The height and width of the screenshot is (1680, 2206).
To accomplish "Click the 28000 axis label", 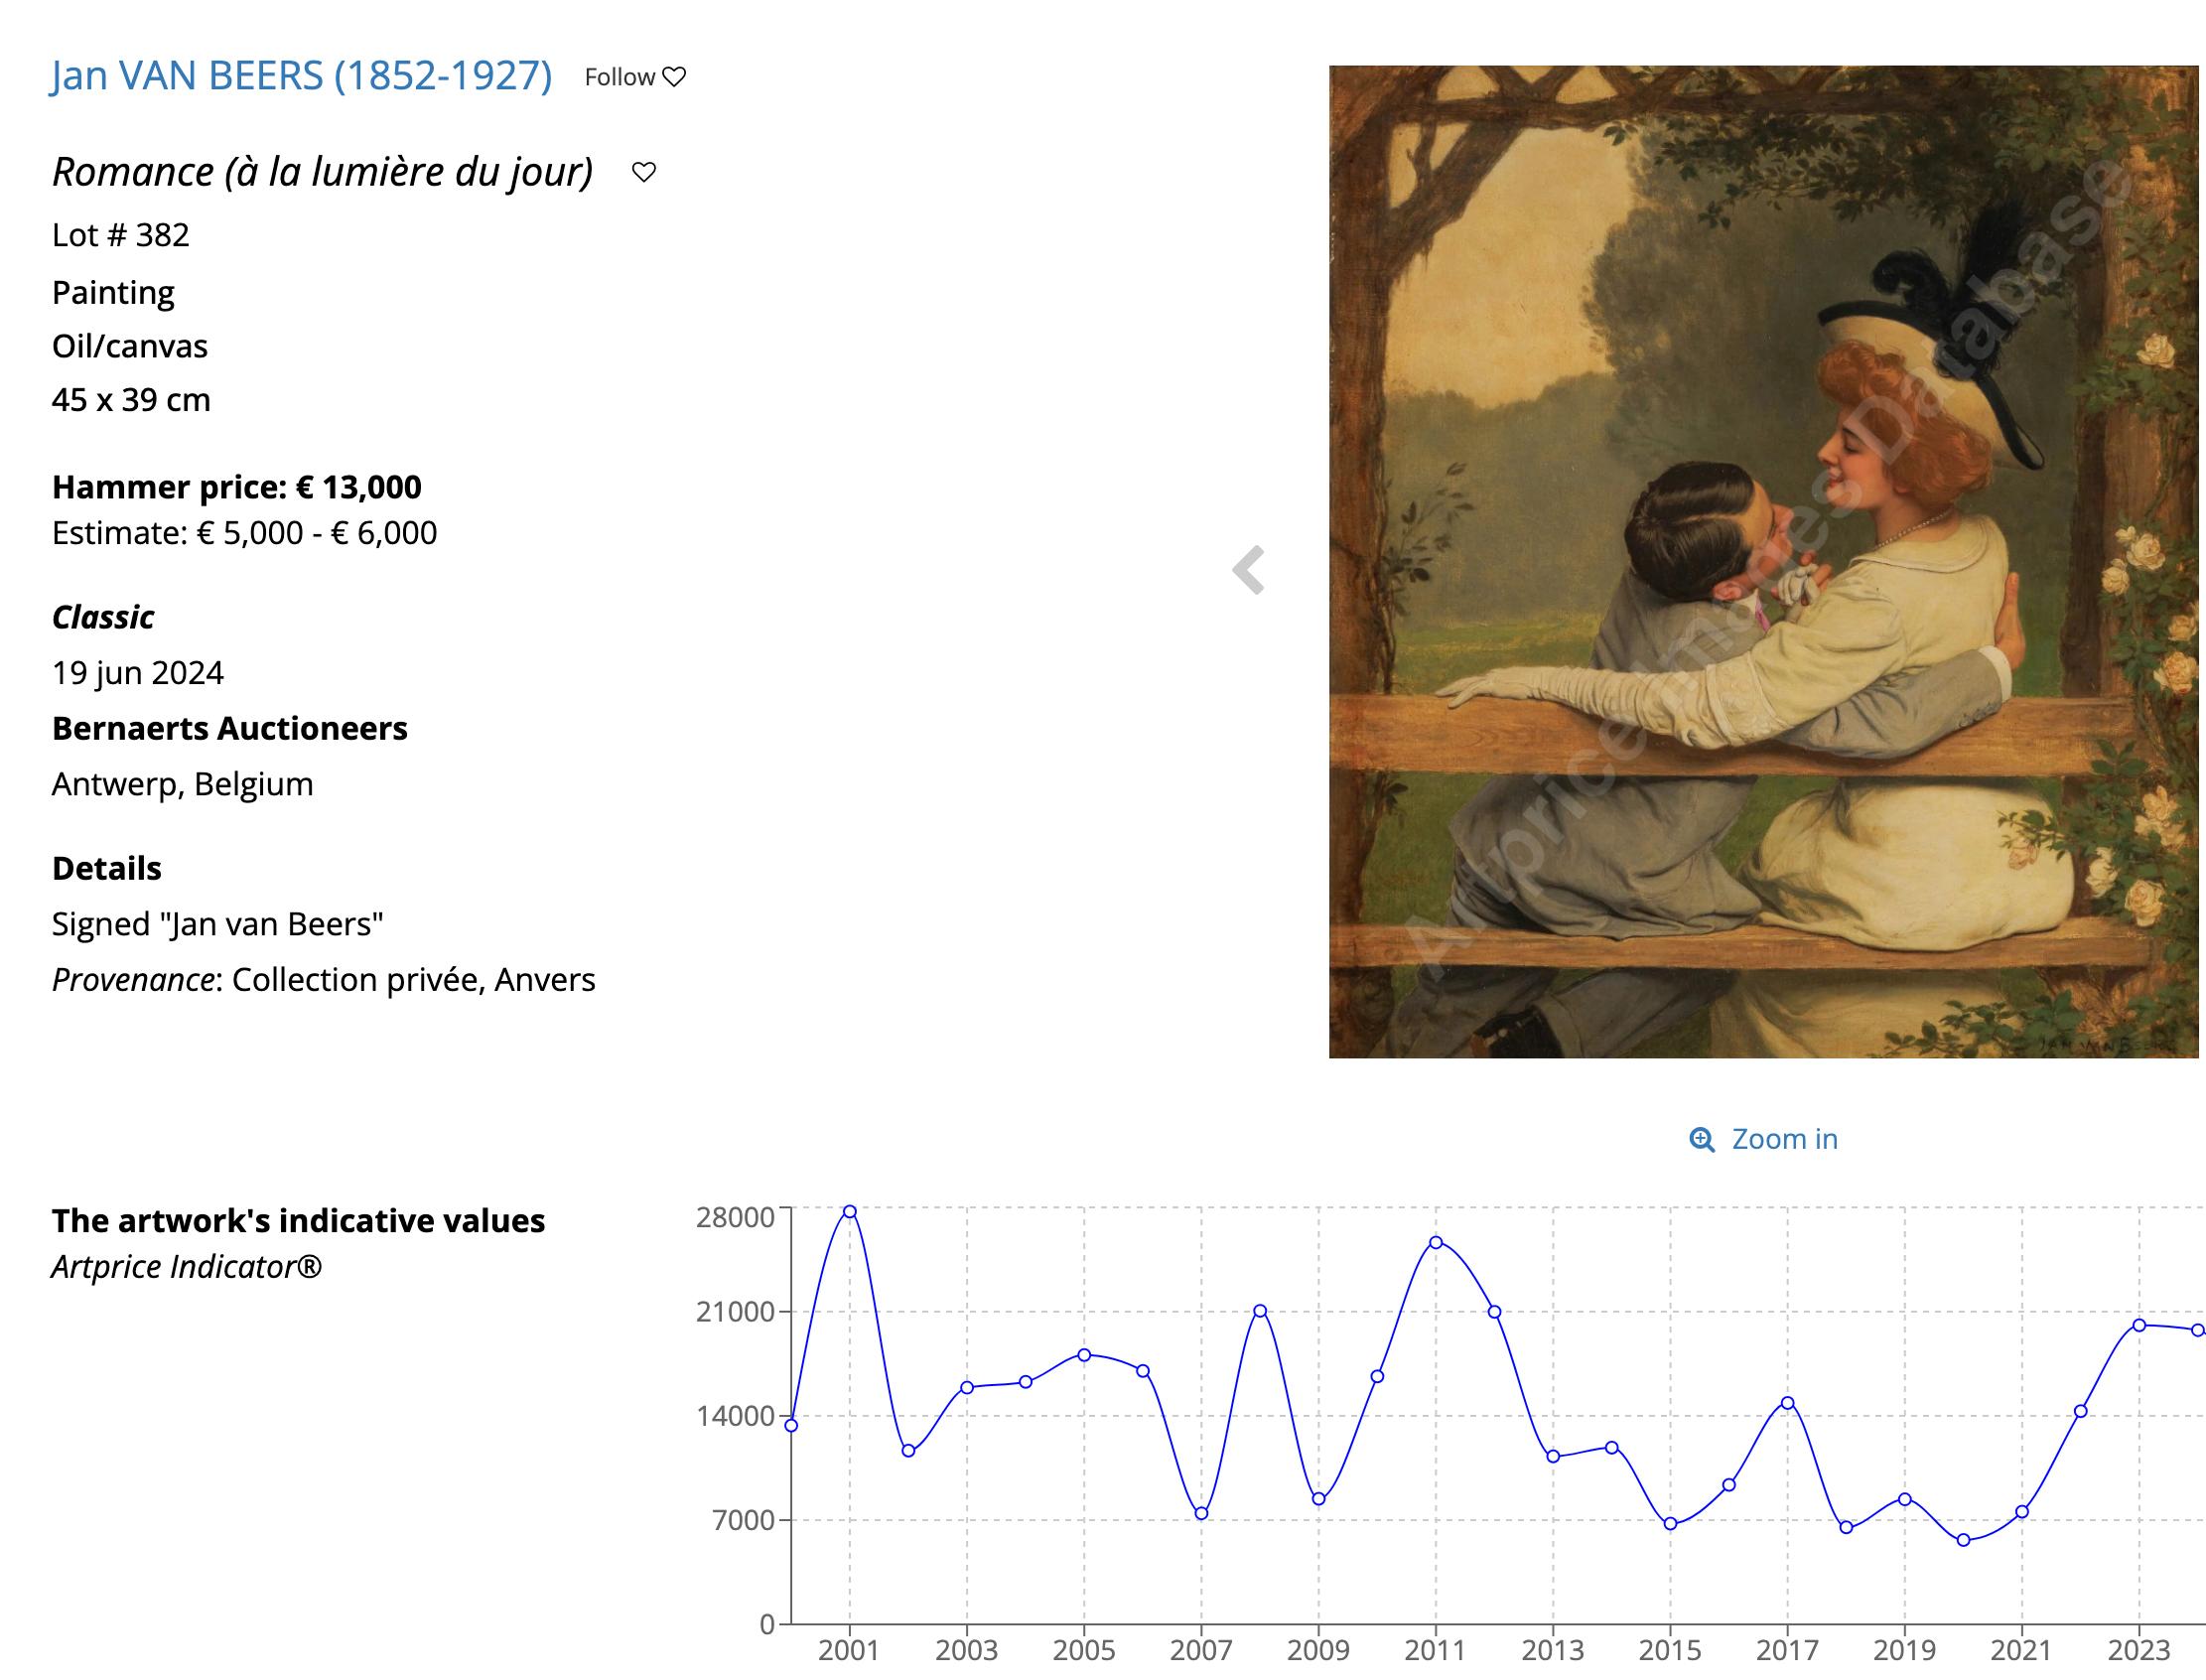I will (x=735, y=1217).
